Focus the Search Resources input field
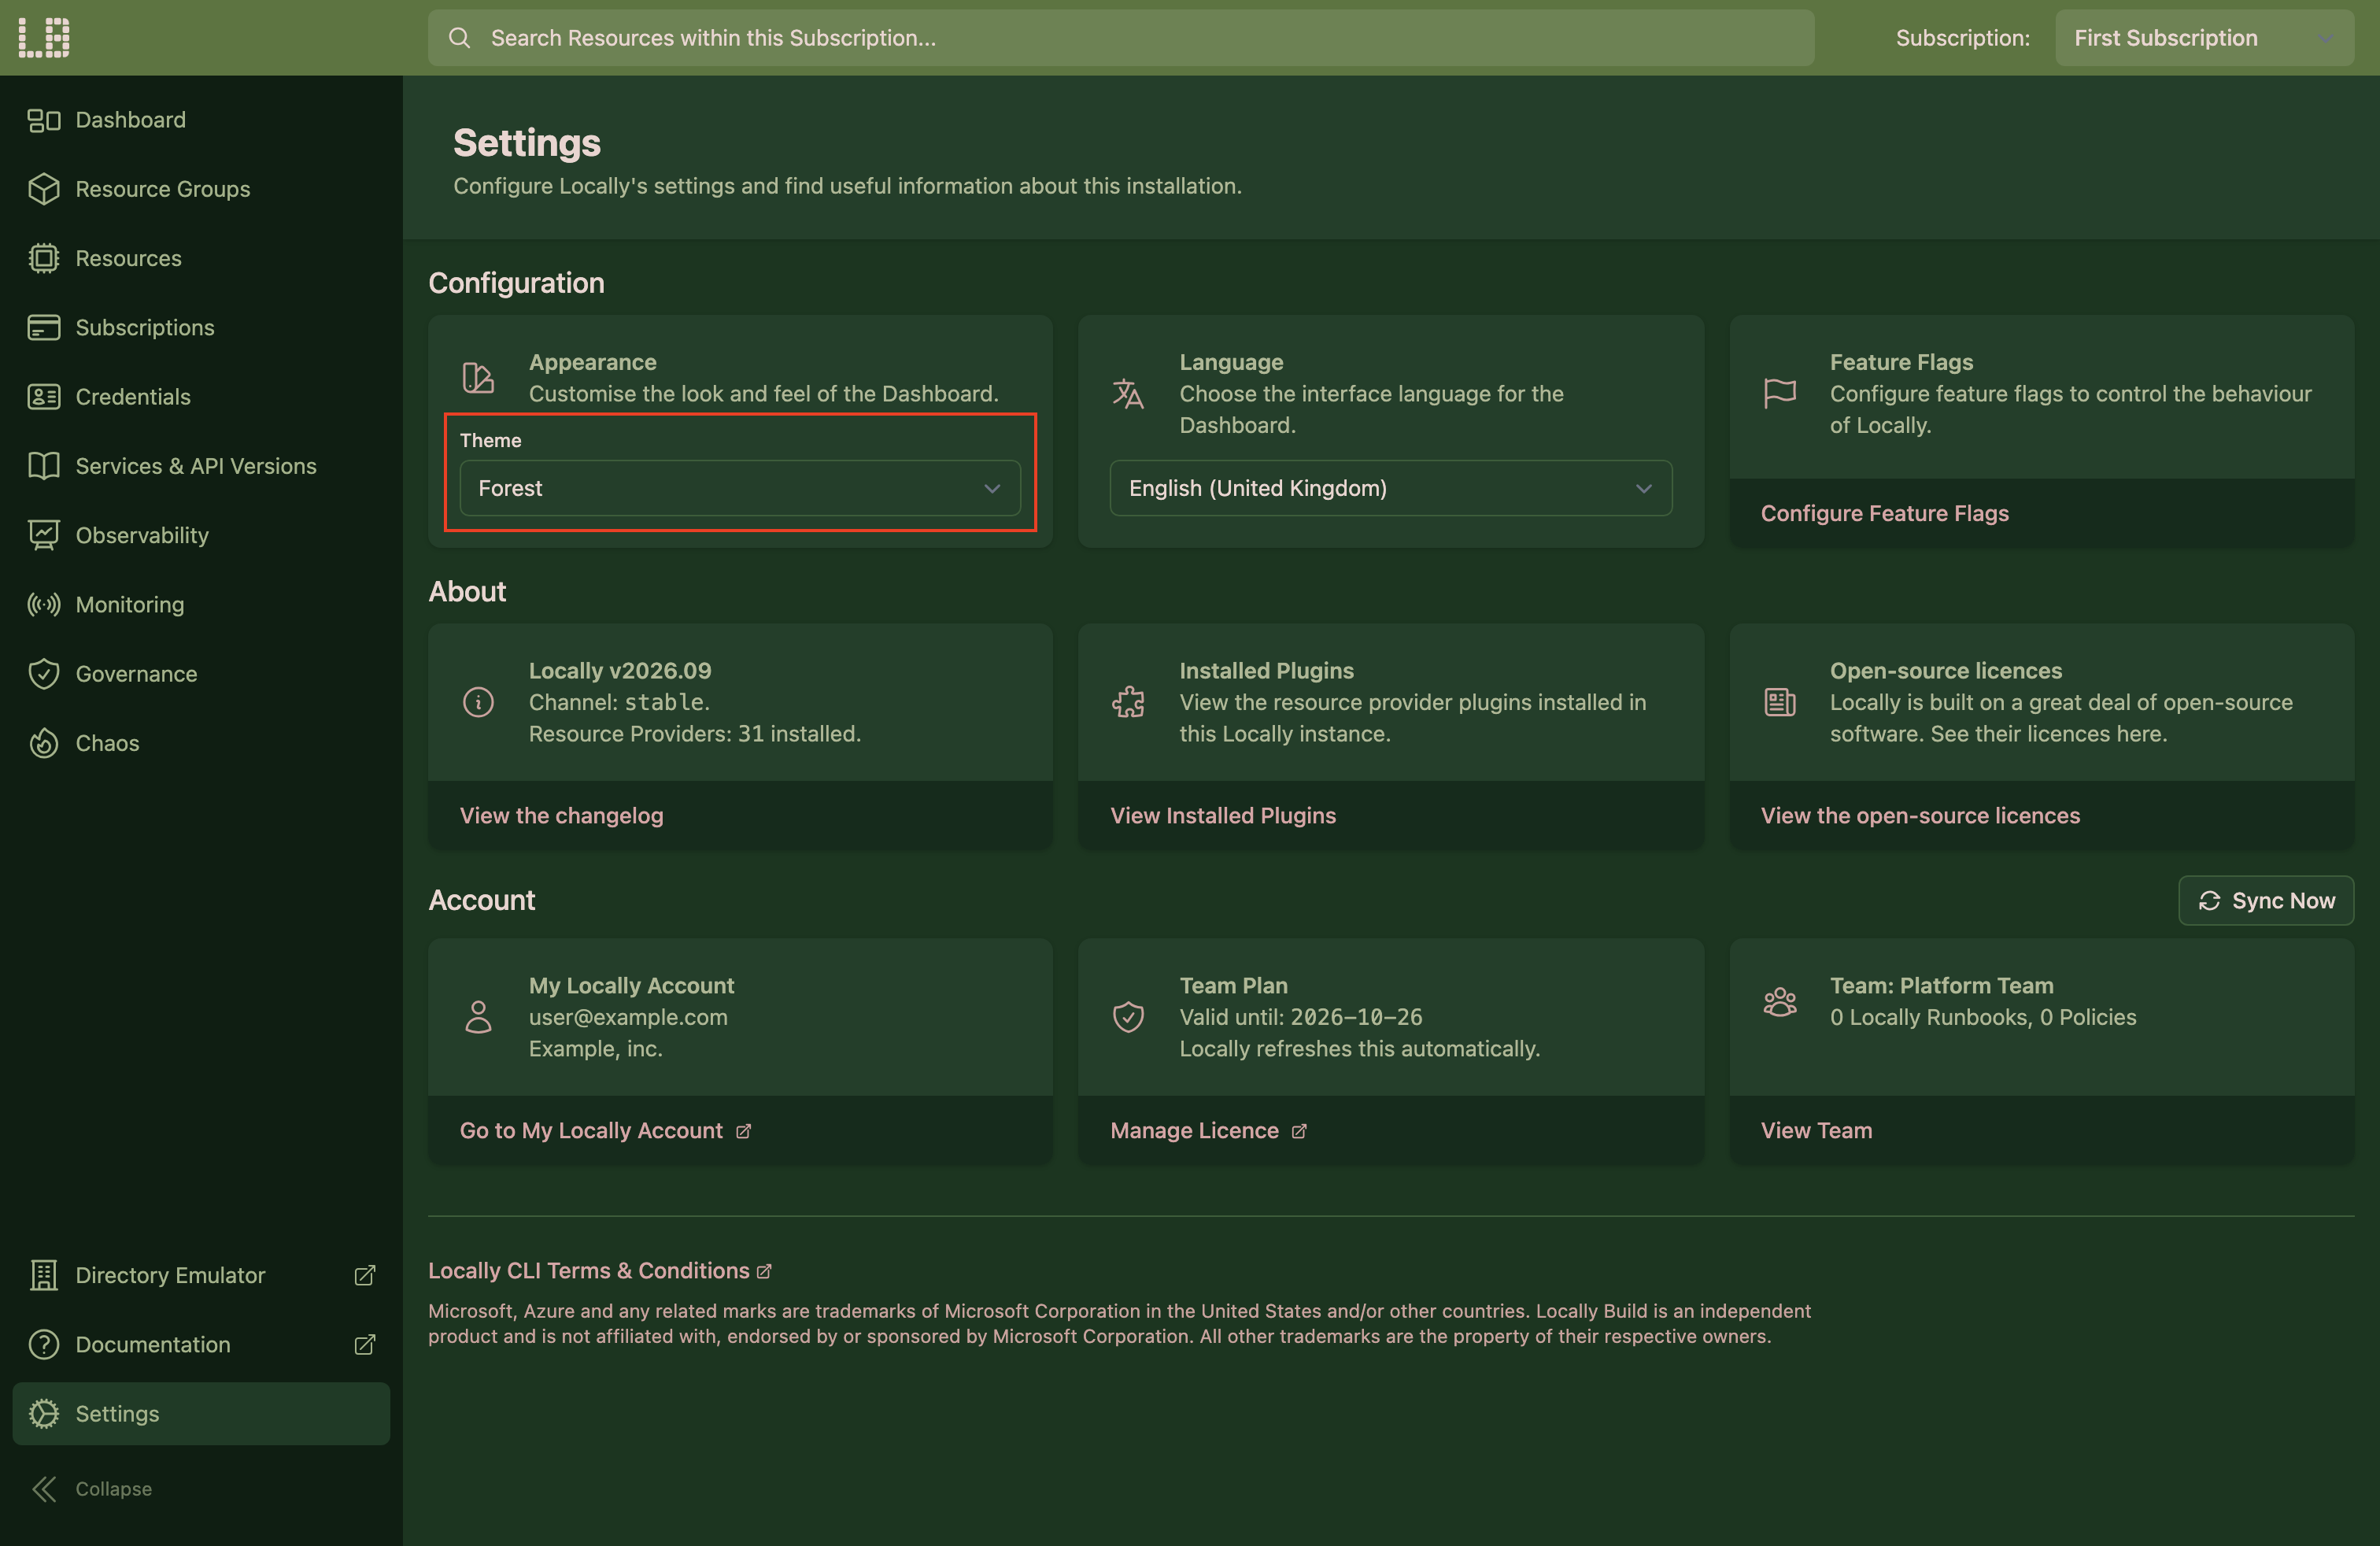Screen dimensions: 2380x1546 click(x=1121, y=38)
